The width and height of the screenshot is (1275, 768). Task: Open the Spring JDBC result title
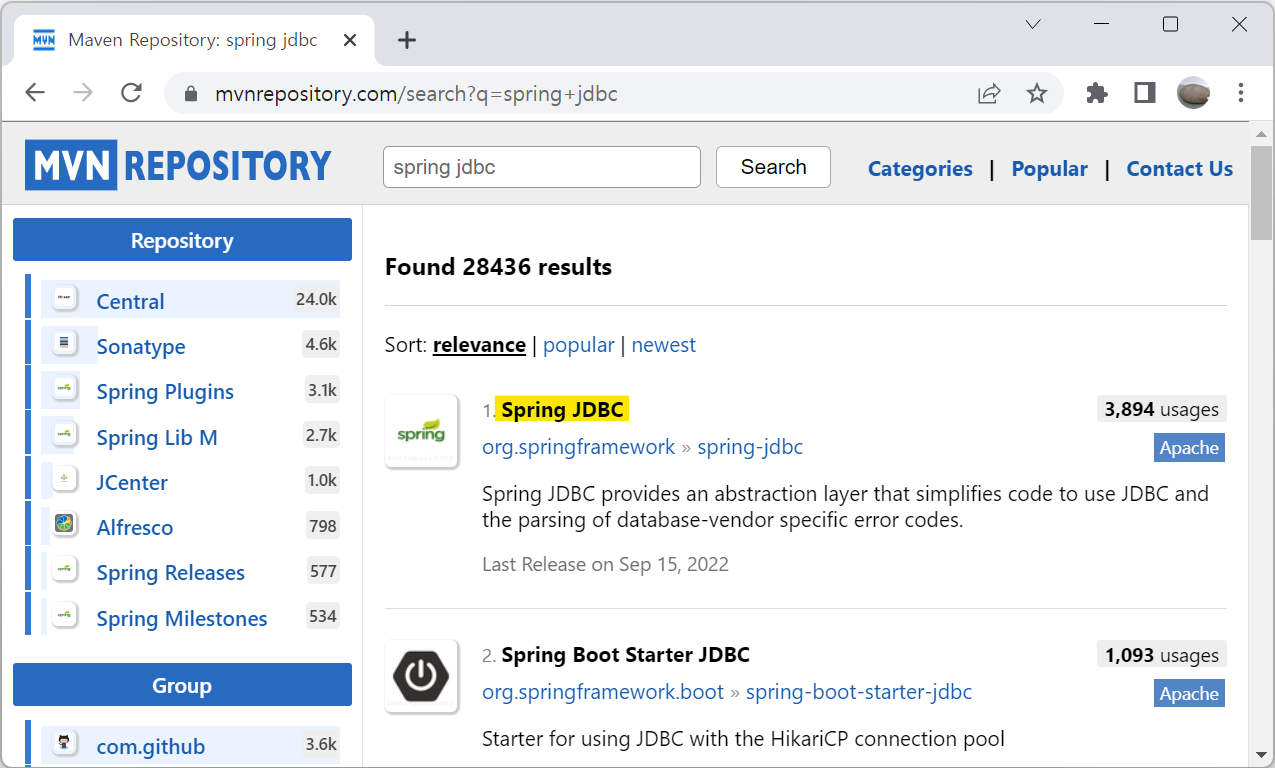click(x=562, y=409)
